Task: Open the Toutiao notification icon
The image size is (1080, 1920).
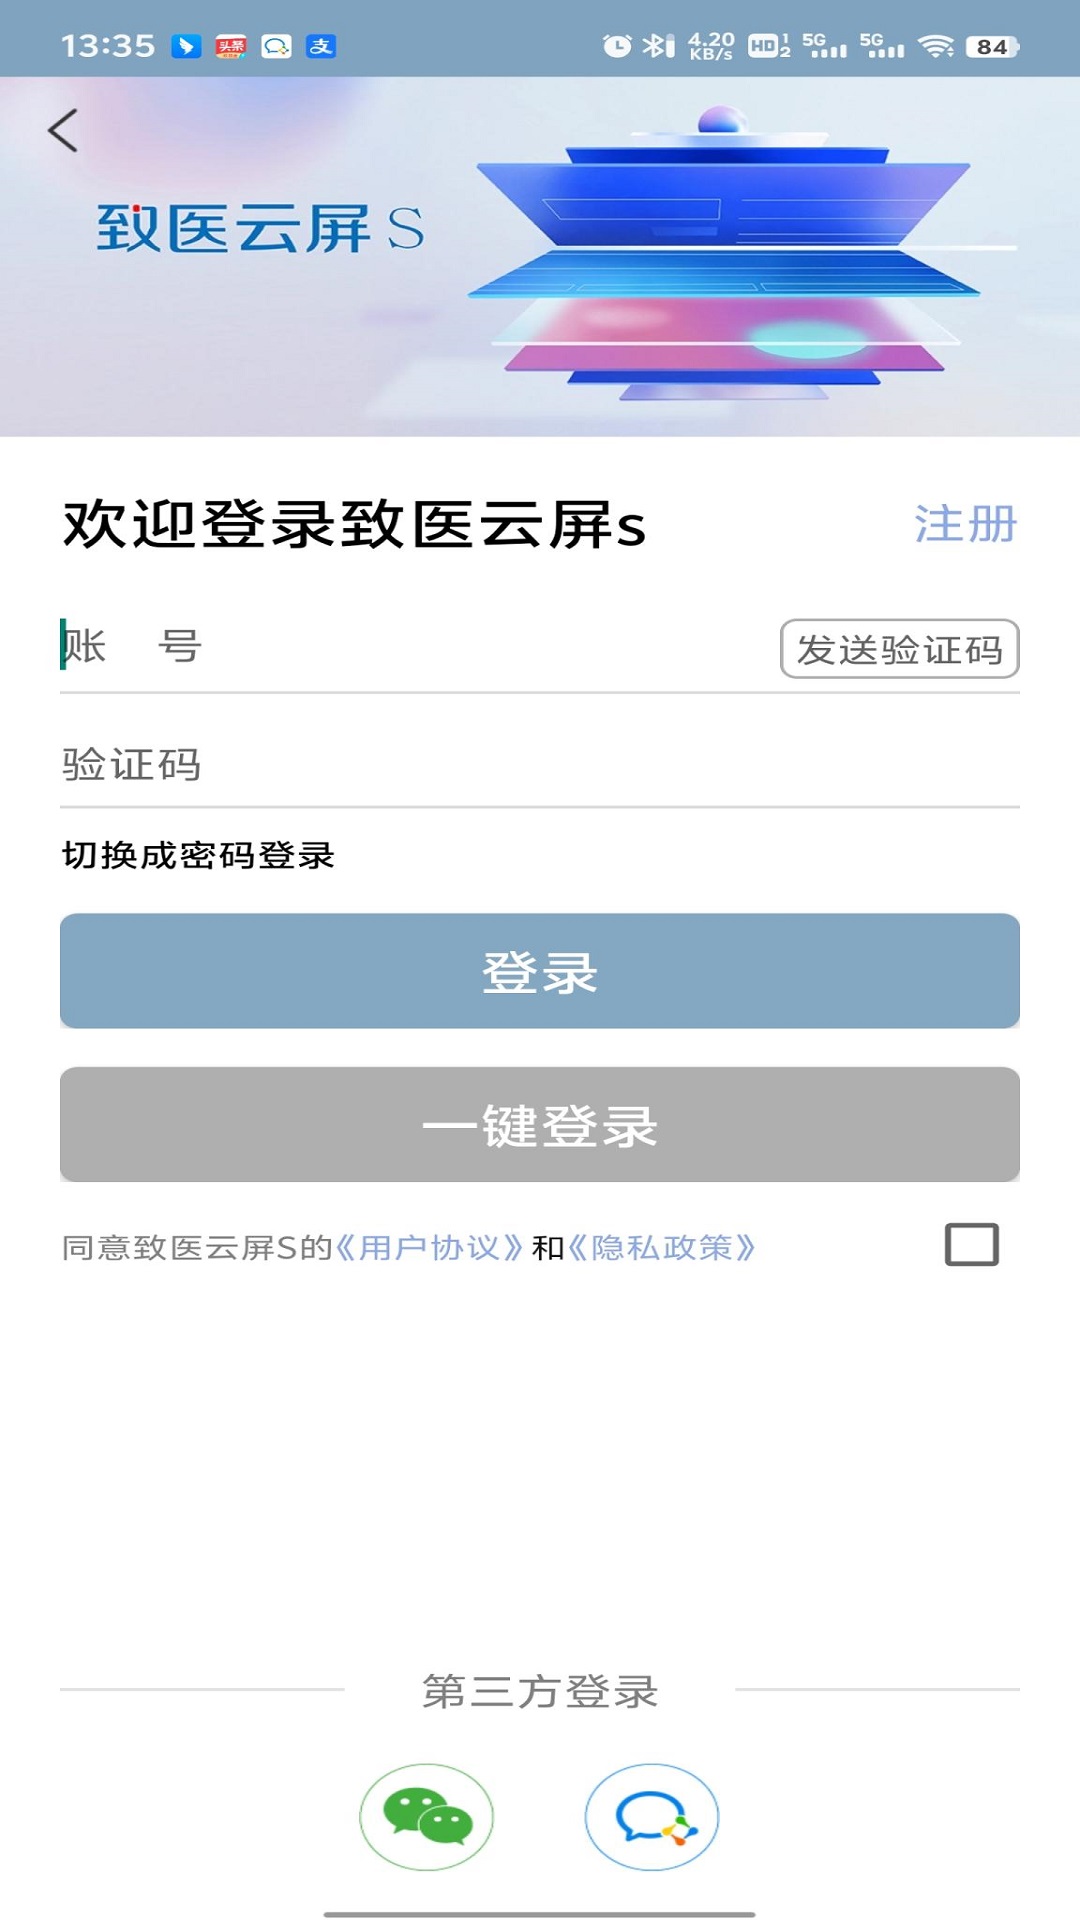Action: (231, 46)
